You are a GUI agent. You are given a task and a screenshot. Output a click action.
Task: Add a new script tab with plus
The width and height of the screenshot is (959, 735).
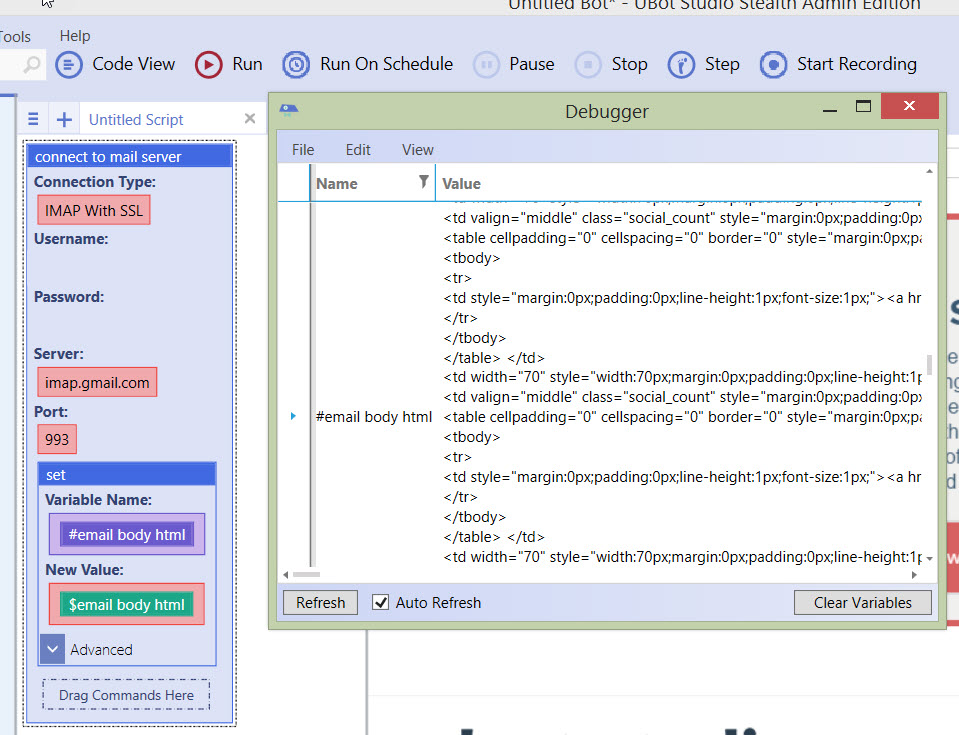pos(64,119)
